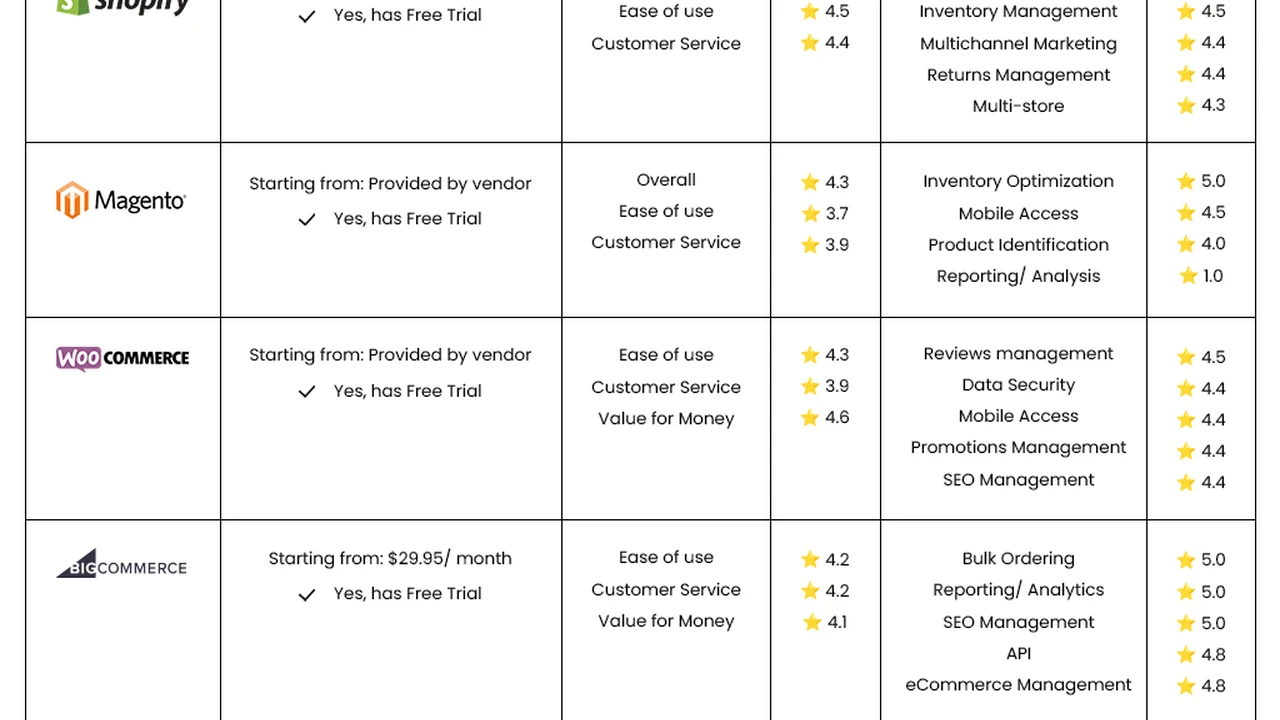Click 'Multichannel Marketing' in Shopify row

pyautogui.click(x=1018, y=44)
